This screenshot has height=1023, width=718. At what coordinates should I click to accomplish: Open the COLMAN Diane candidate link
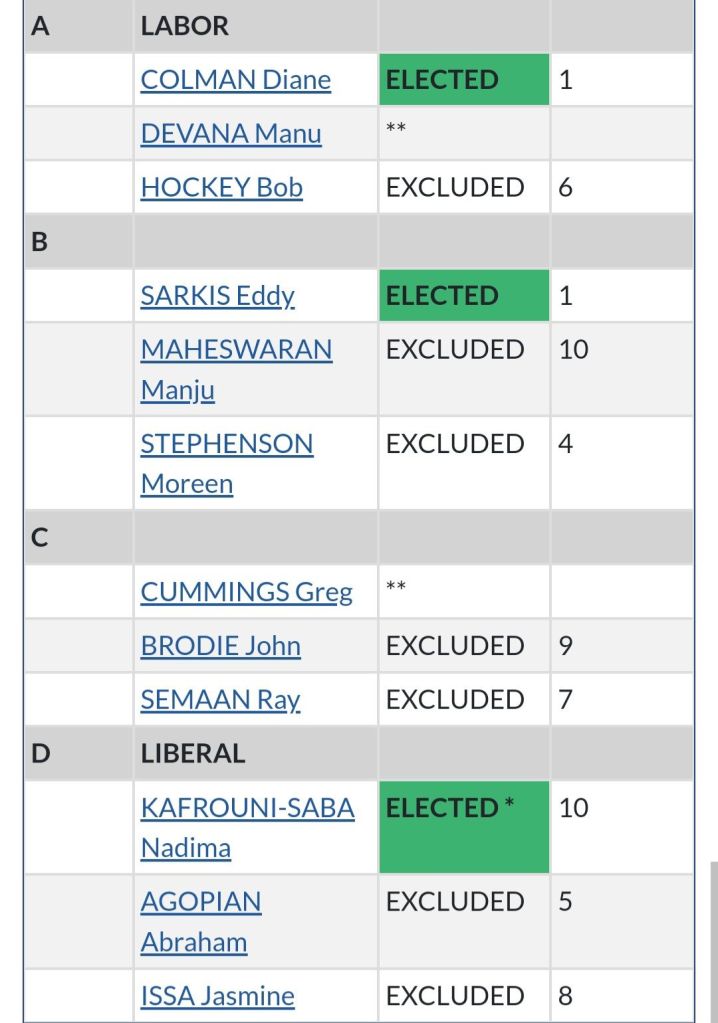coord(235,80)
